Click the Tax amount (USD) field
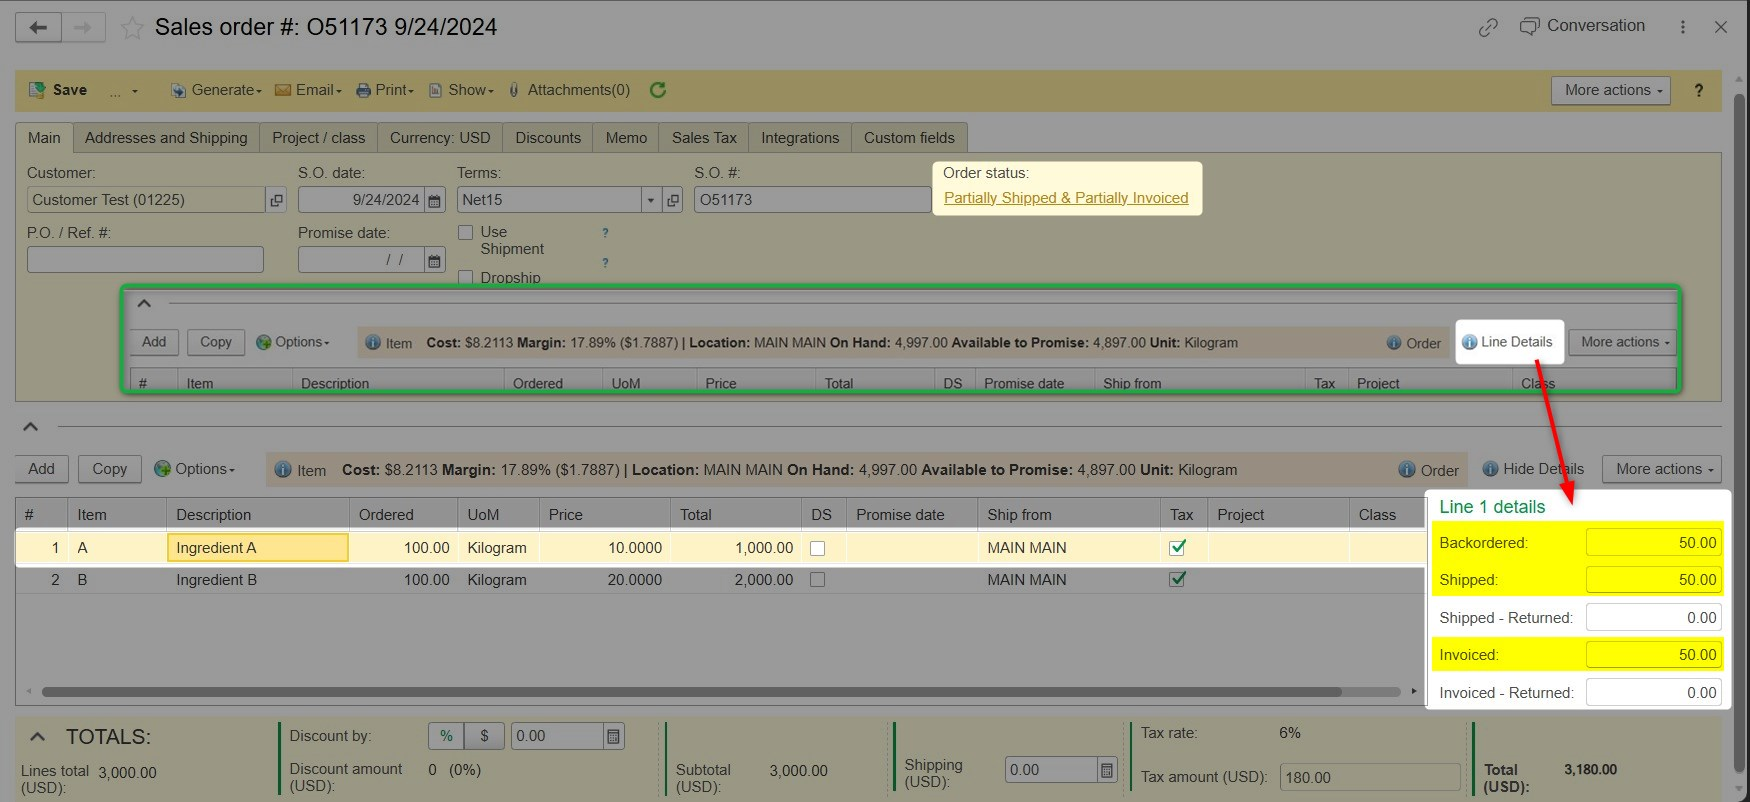1750x802 pixels. pyautogui.click(x=1370, y=777)
